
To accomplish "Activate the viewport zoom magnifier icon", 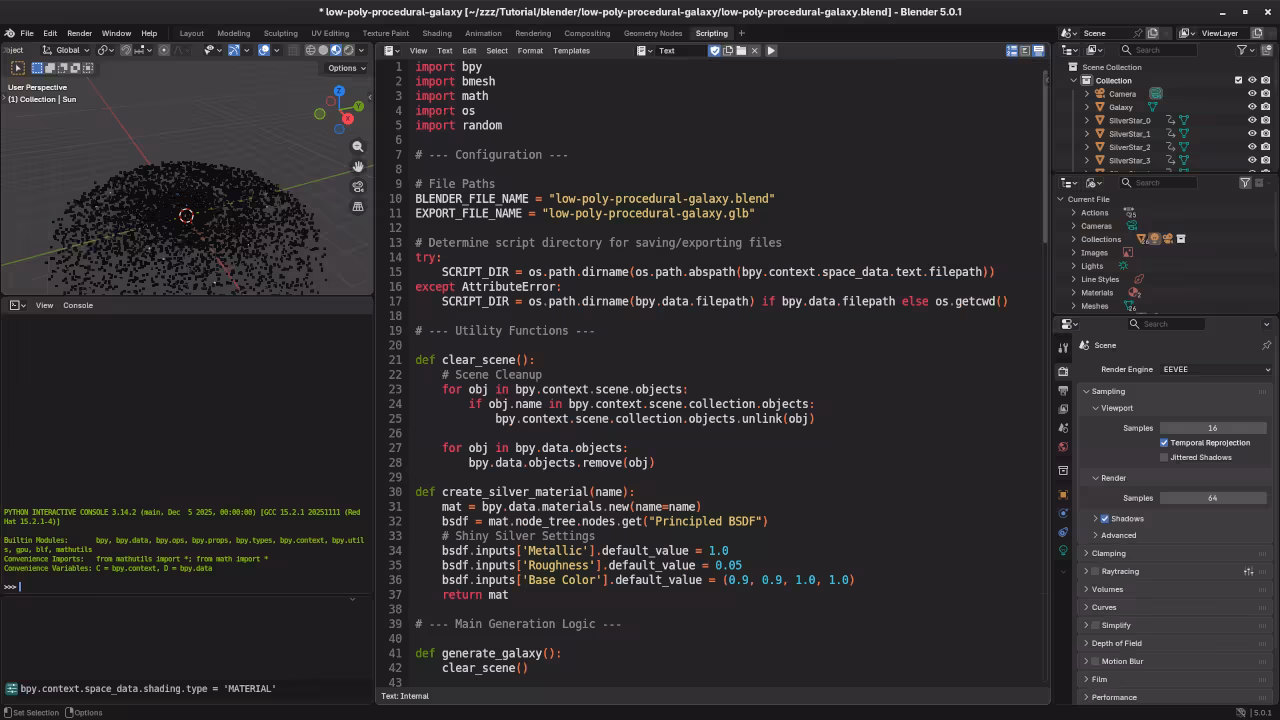I will 358,146.
